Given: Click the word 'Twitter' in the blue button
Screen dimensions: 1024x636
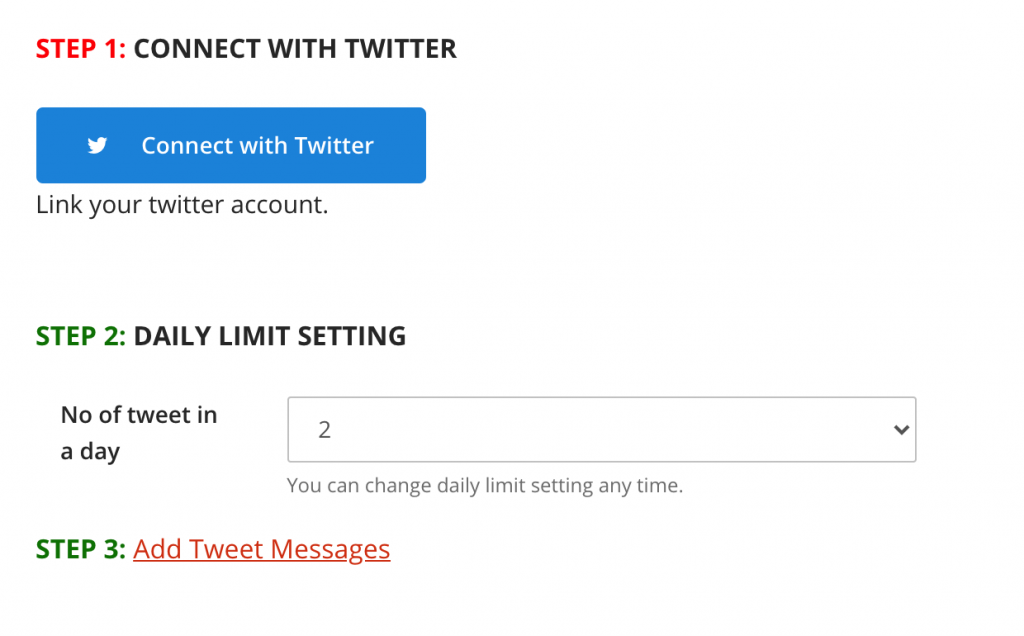Looking at the screenshot, I should pos(334,146).
